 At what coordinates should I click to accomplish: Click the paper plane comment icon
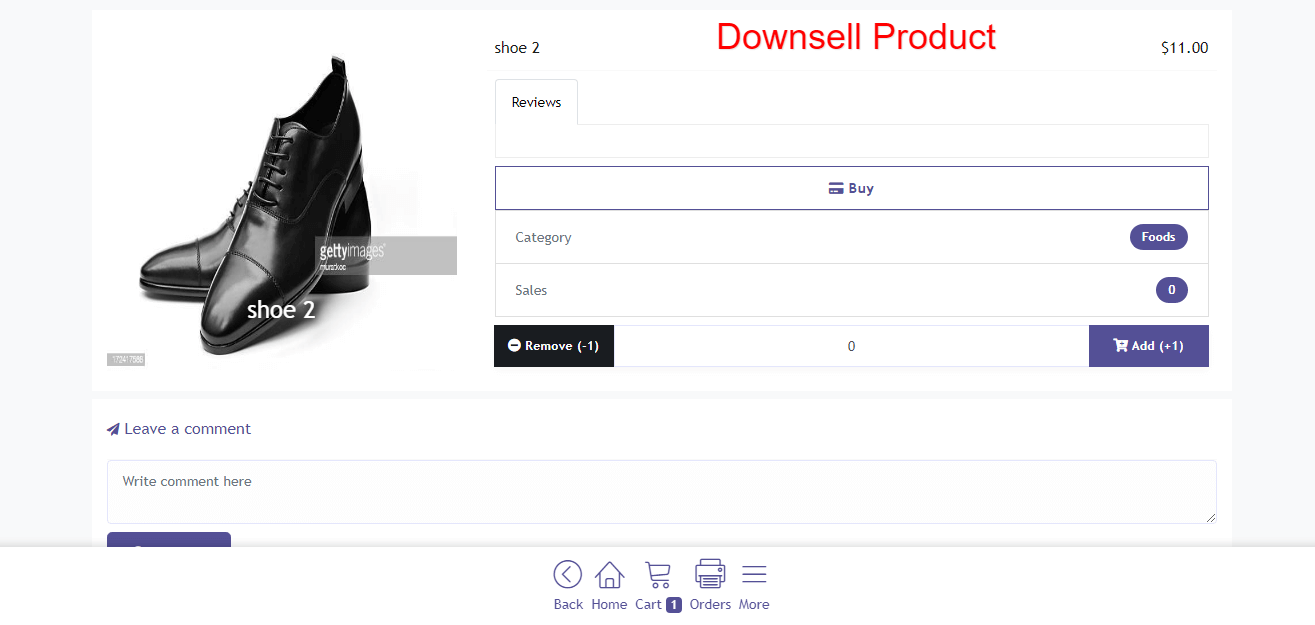click(x=114, y=429)
